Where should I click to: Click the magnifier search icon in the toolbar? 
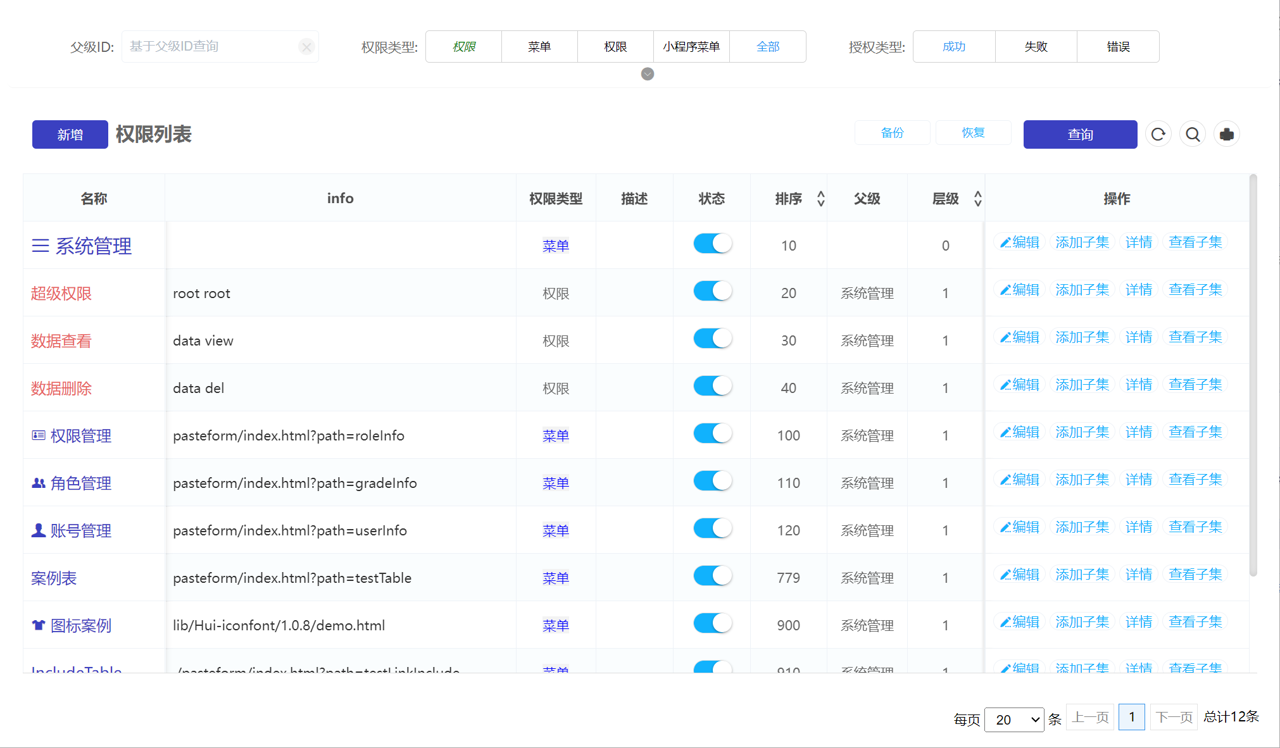tap(1193, 134)
